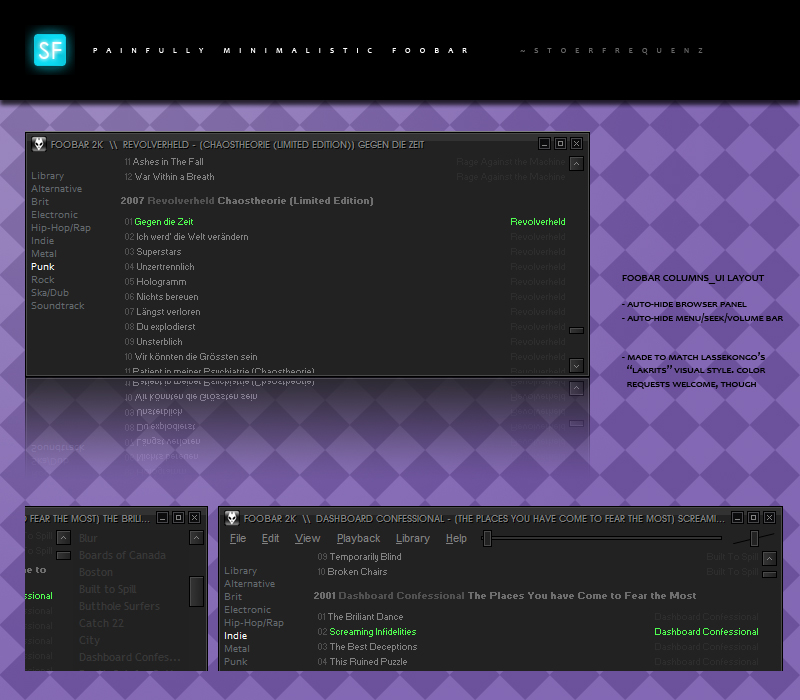The height and width of the screenshot is (700, 800).
Task: Click the SF logo badge in the header
Action: click(x=50, y=50)
